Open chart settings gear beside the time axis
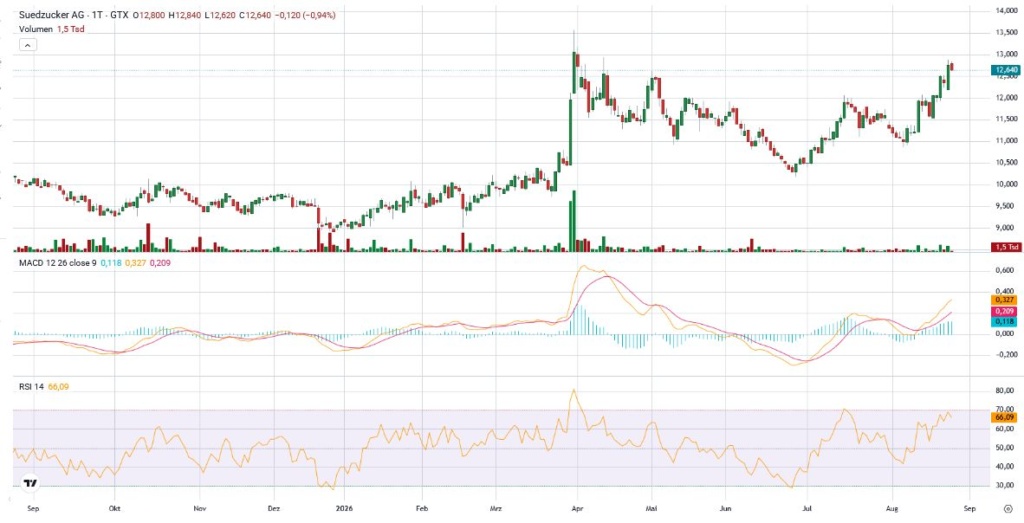Screen dimensions: 1024x523 1008,507
